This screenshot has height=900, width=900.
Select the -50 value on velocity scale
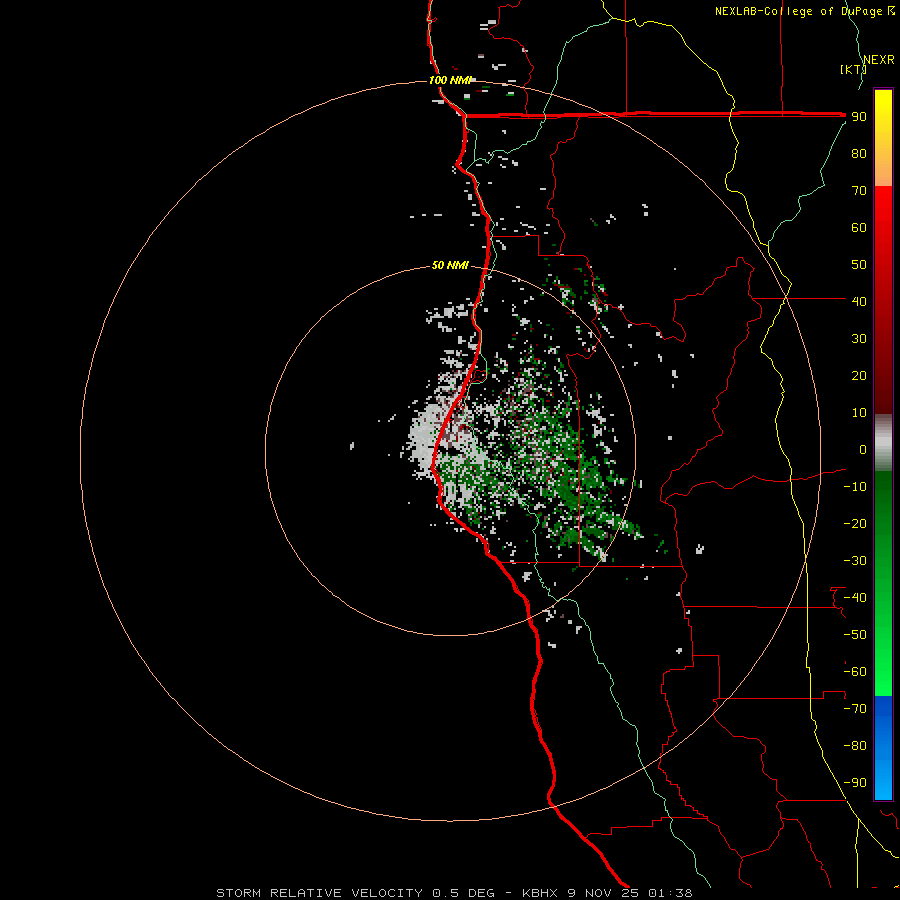(855, 635)
